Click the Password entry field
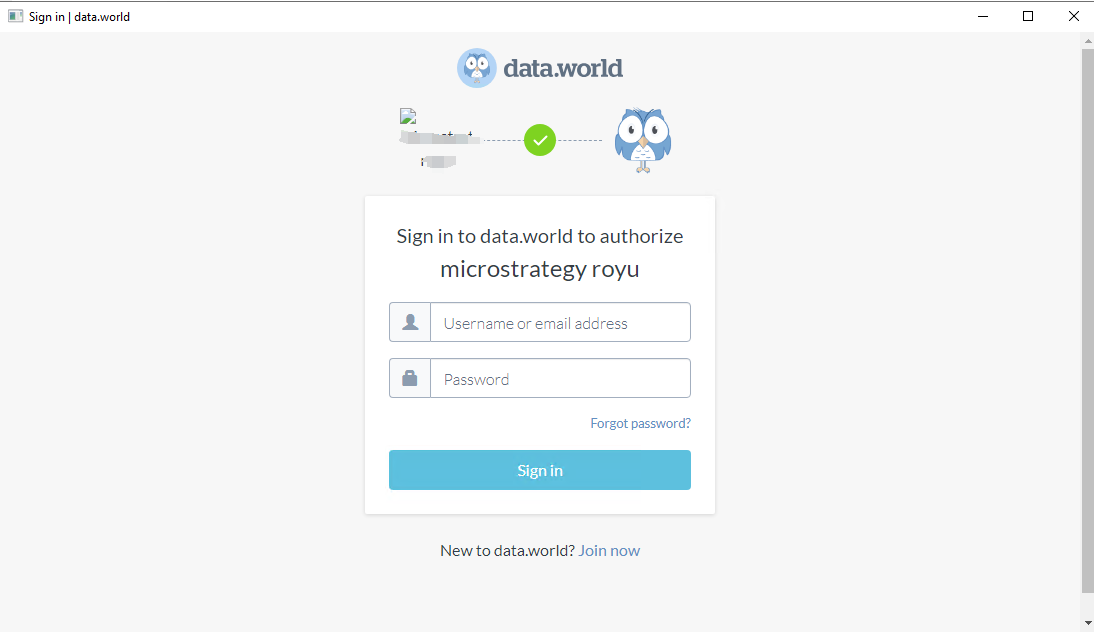1094x632 pixels. pos(560,378)
